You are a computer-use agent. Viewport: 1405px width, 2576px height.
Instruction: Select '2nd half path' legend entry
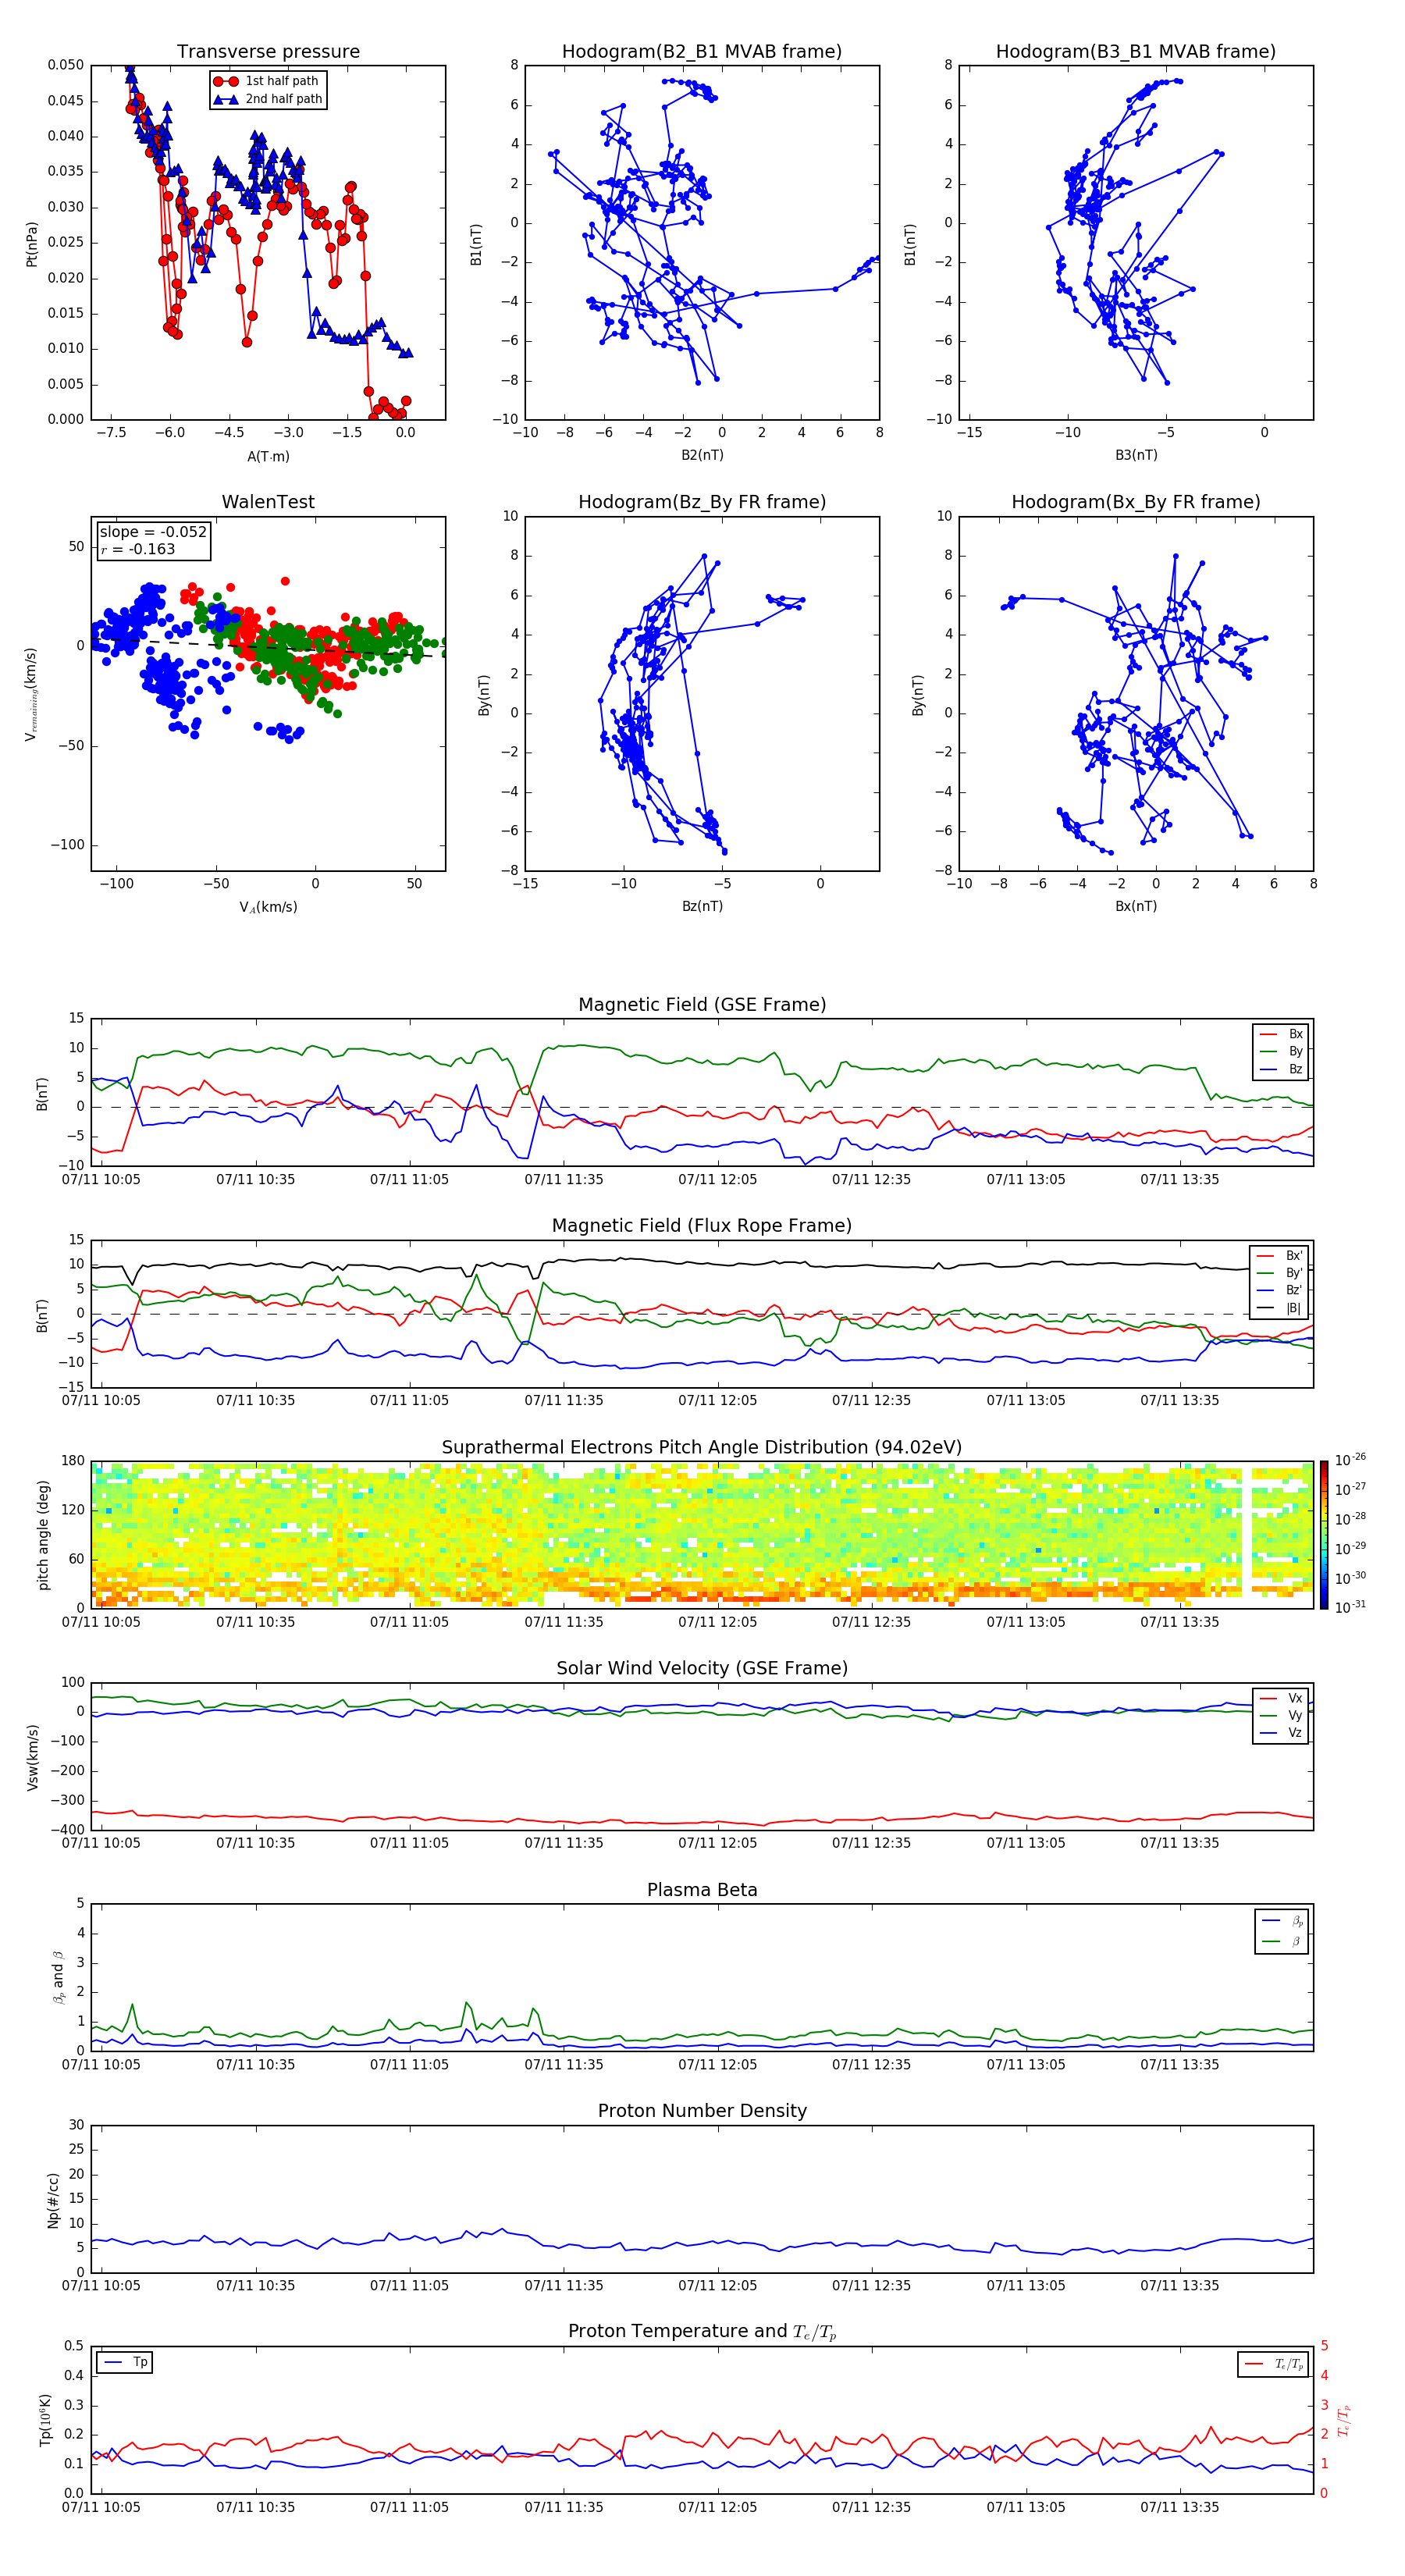tap(268, 99)
